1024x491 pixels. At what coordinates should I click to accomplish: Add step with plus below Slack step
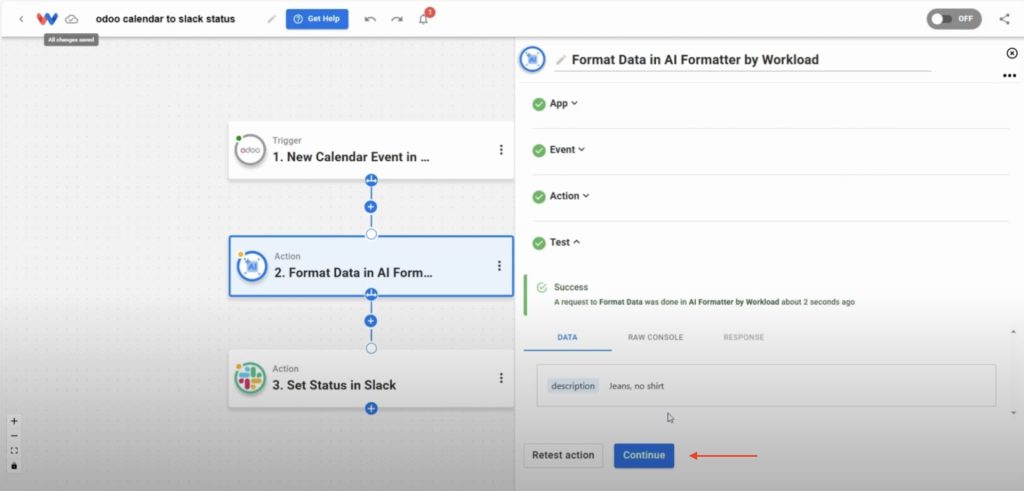coord(371,409)
